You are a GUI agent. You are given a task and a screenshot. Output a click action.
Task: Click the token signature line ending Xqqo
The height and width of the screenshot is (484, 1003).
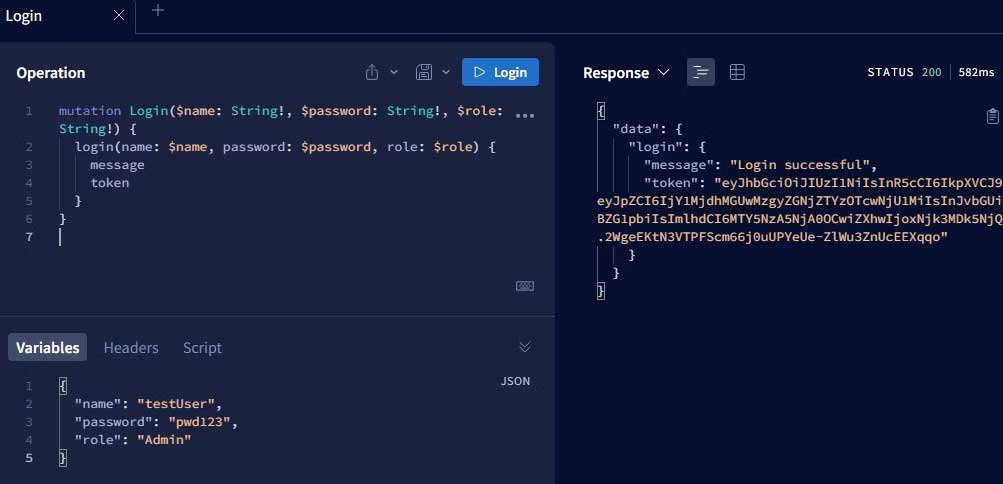click(772, 237)
